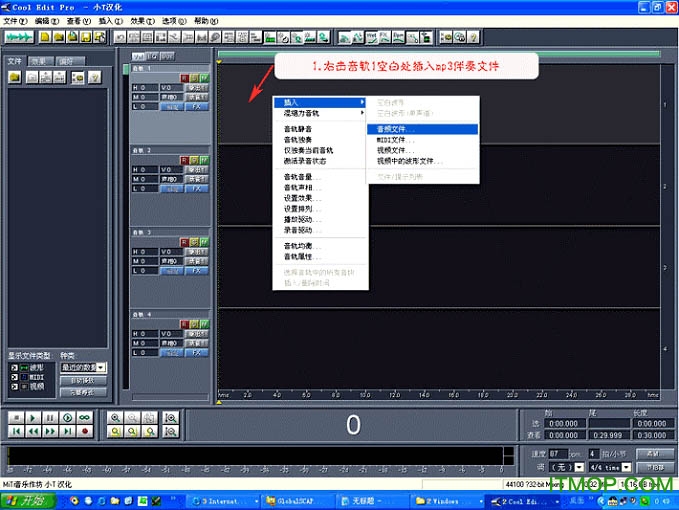679x510 pixels.
Task: Toggle the waveform file type checkbox
Action: coord(14,367)
